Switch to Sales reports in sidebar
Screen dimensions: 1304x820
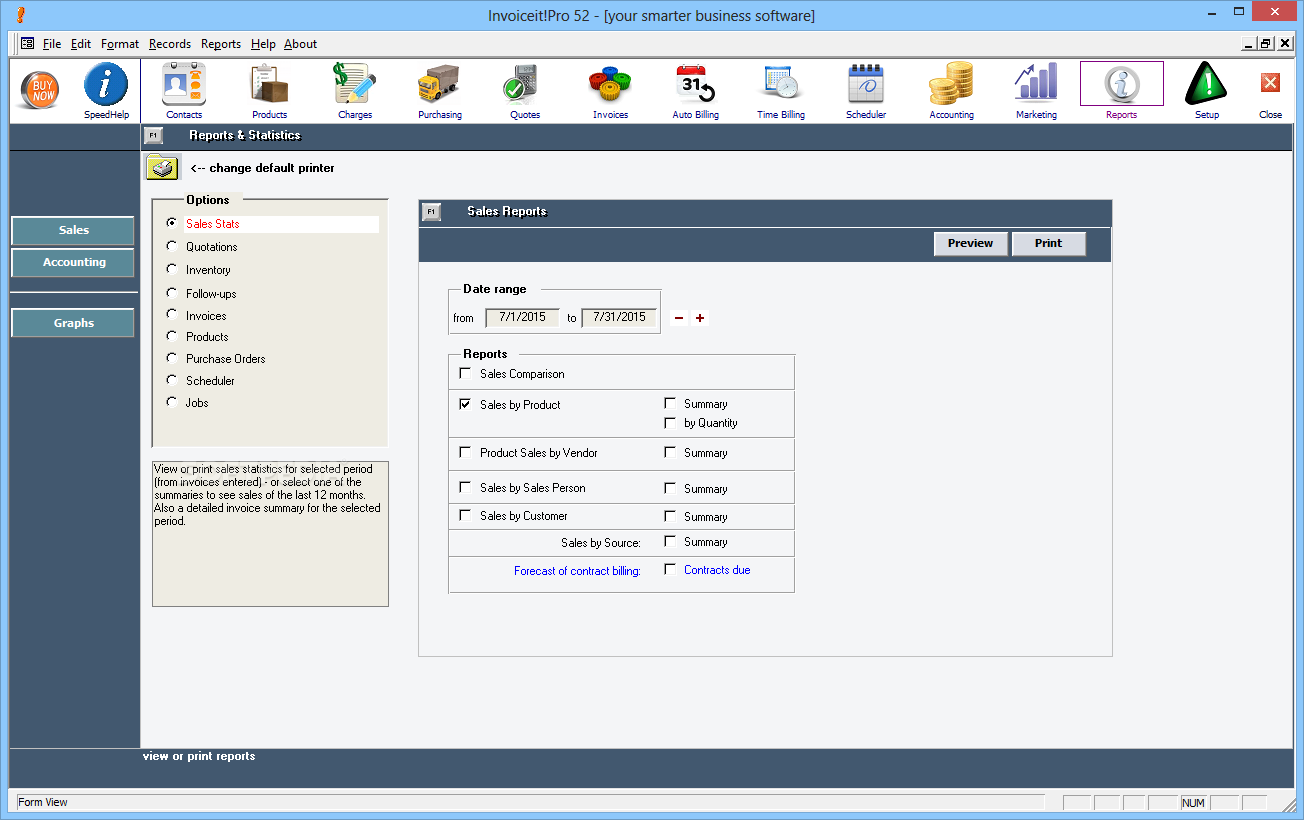73,230
